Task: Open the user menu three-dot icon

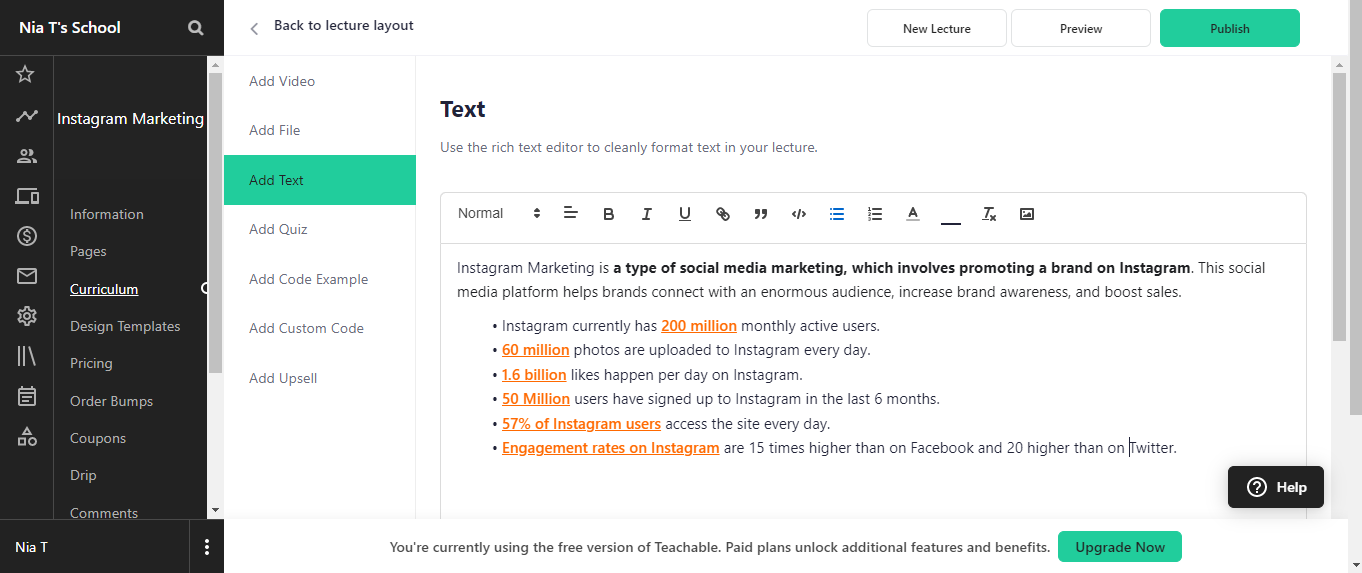Action: pos(207,547)
